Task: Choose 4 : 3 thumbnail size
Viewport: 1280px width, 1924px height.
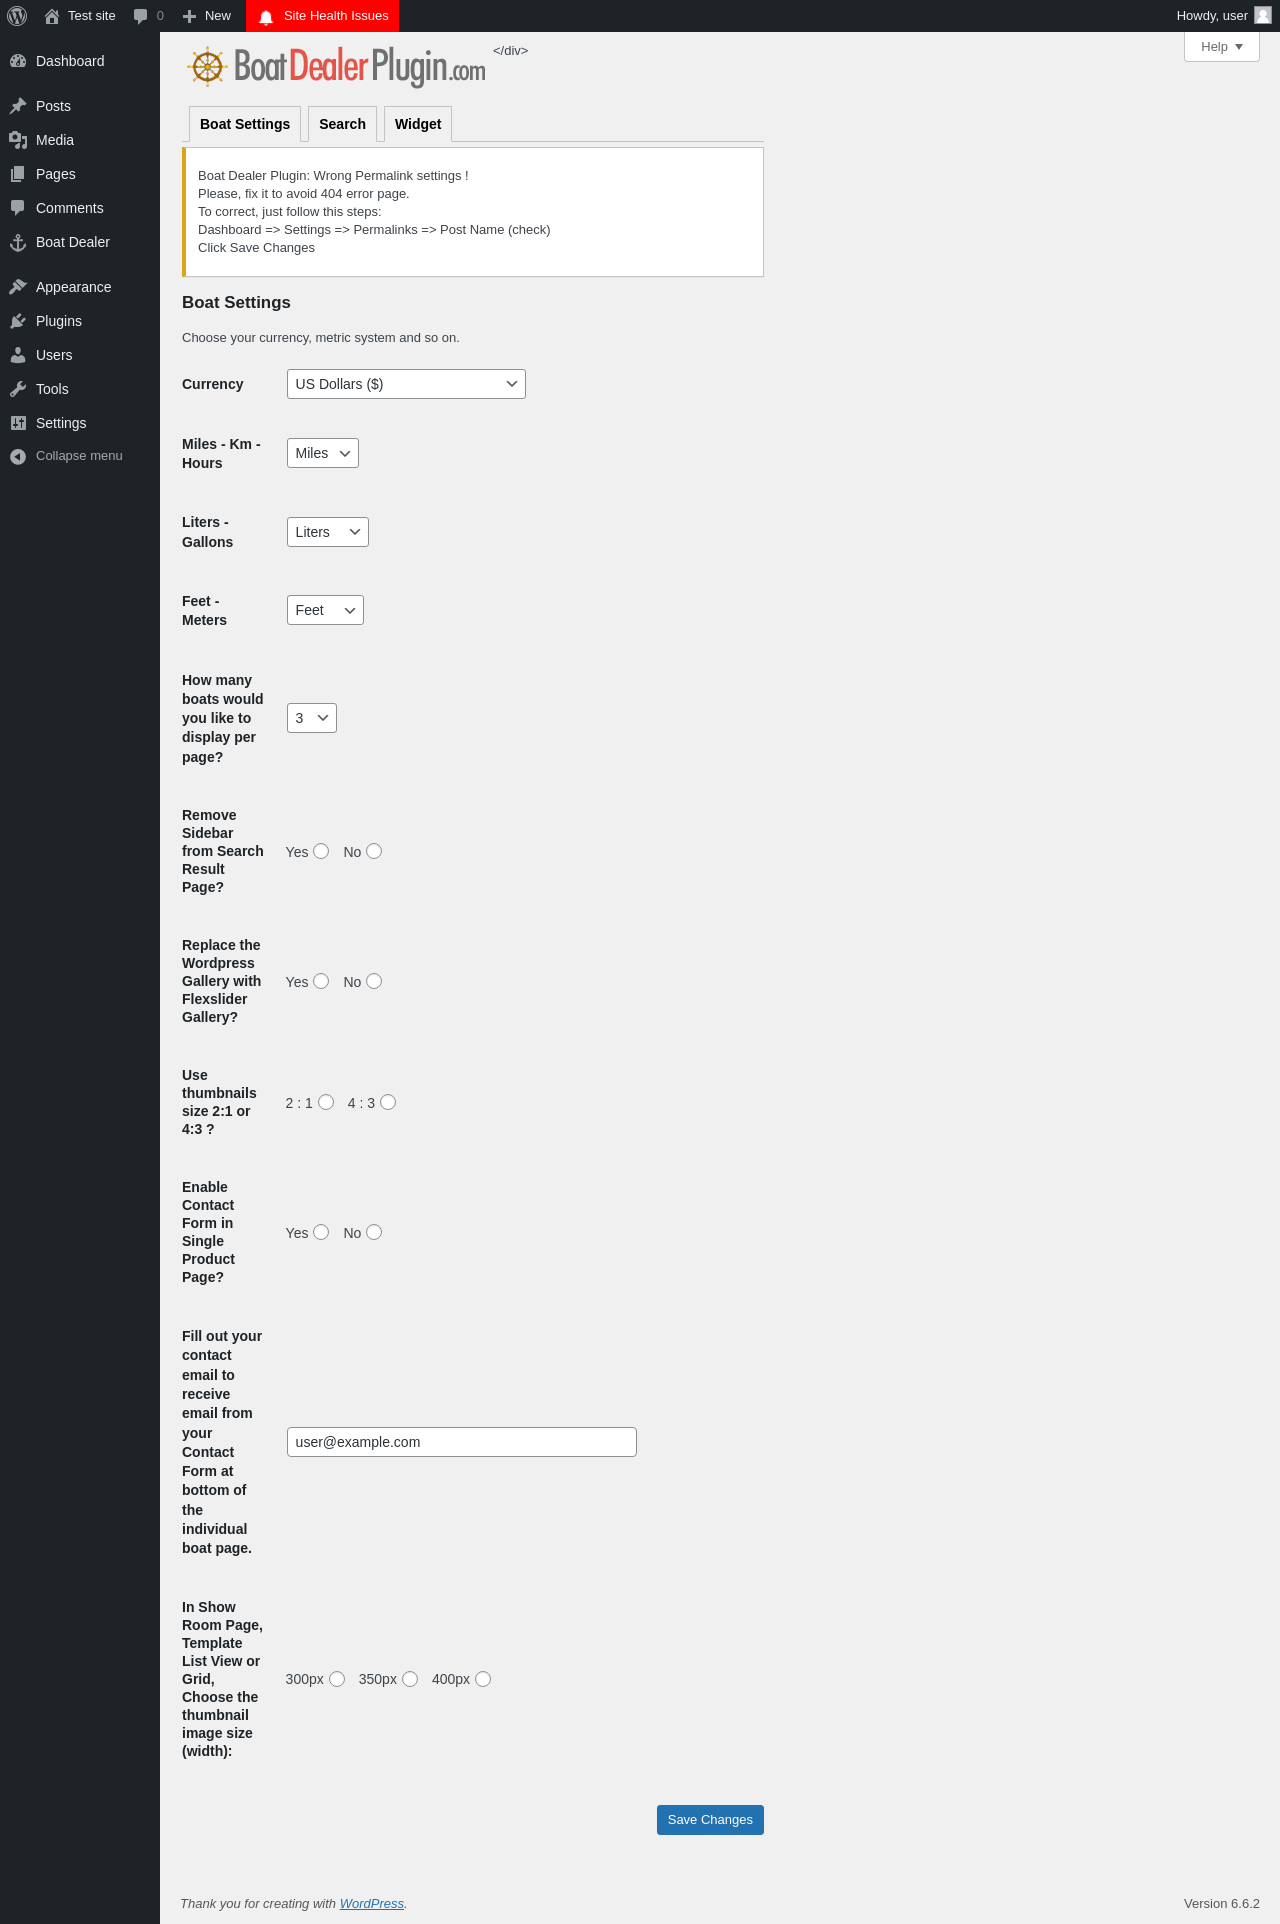Action: [x=388, y=1102]
